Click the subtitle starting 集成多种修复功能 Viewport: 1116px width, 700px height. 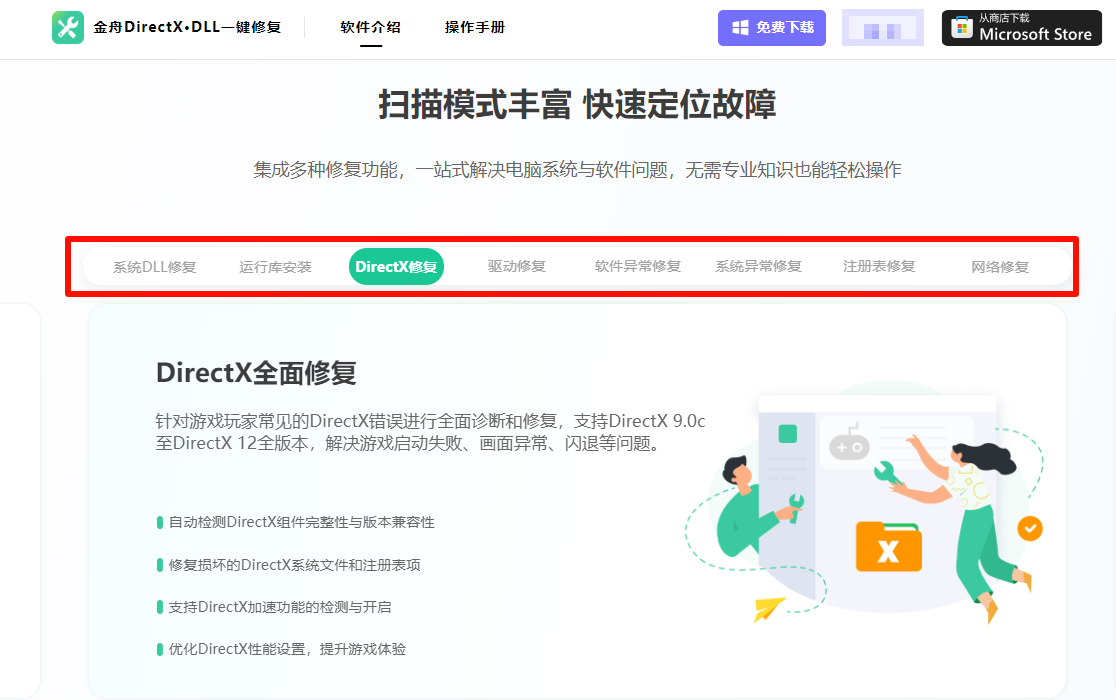pyautogui.click(x=577, y=170)
